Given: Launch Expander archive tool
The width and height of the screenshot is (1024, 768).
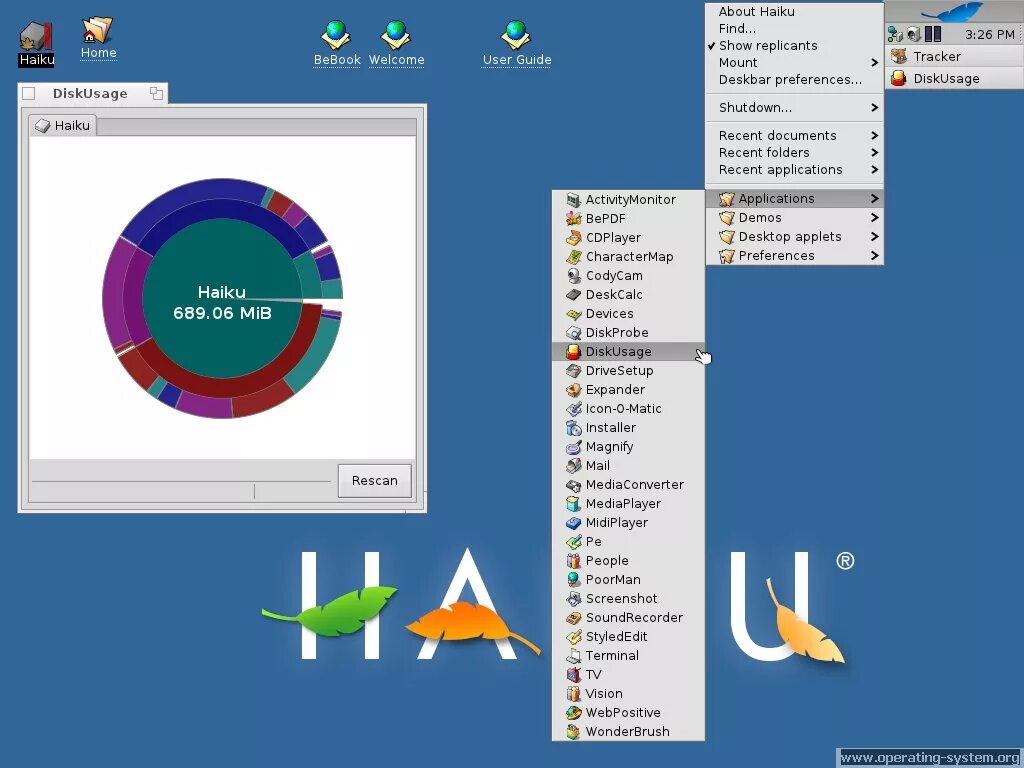Looking at the screenshot, I should click(628, 389).
